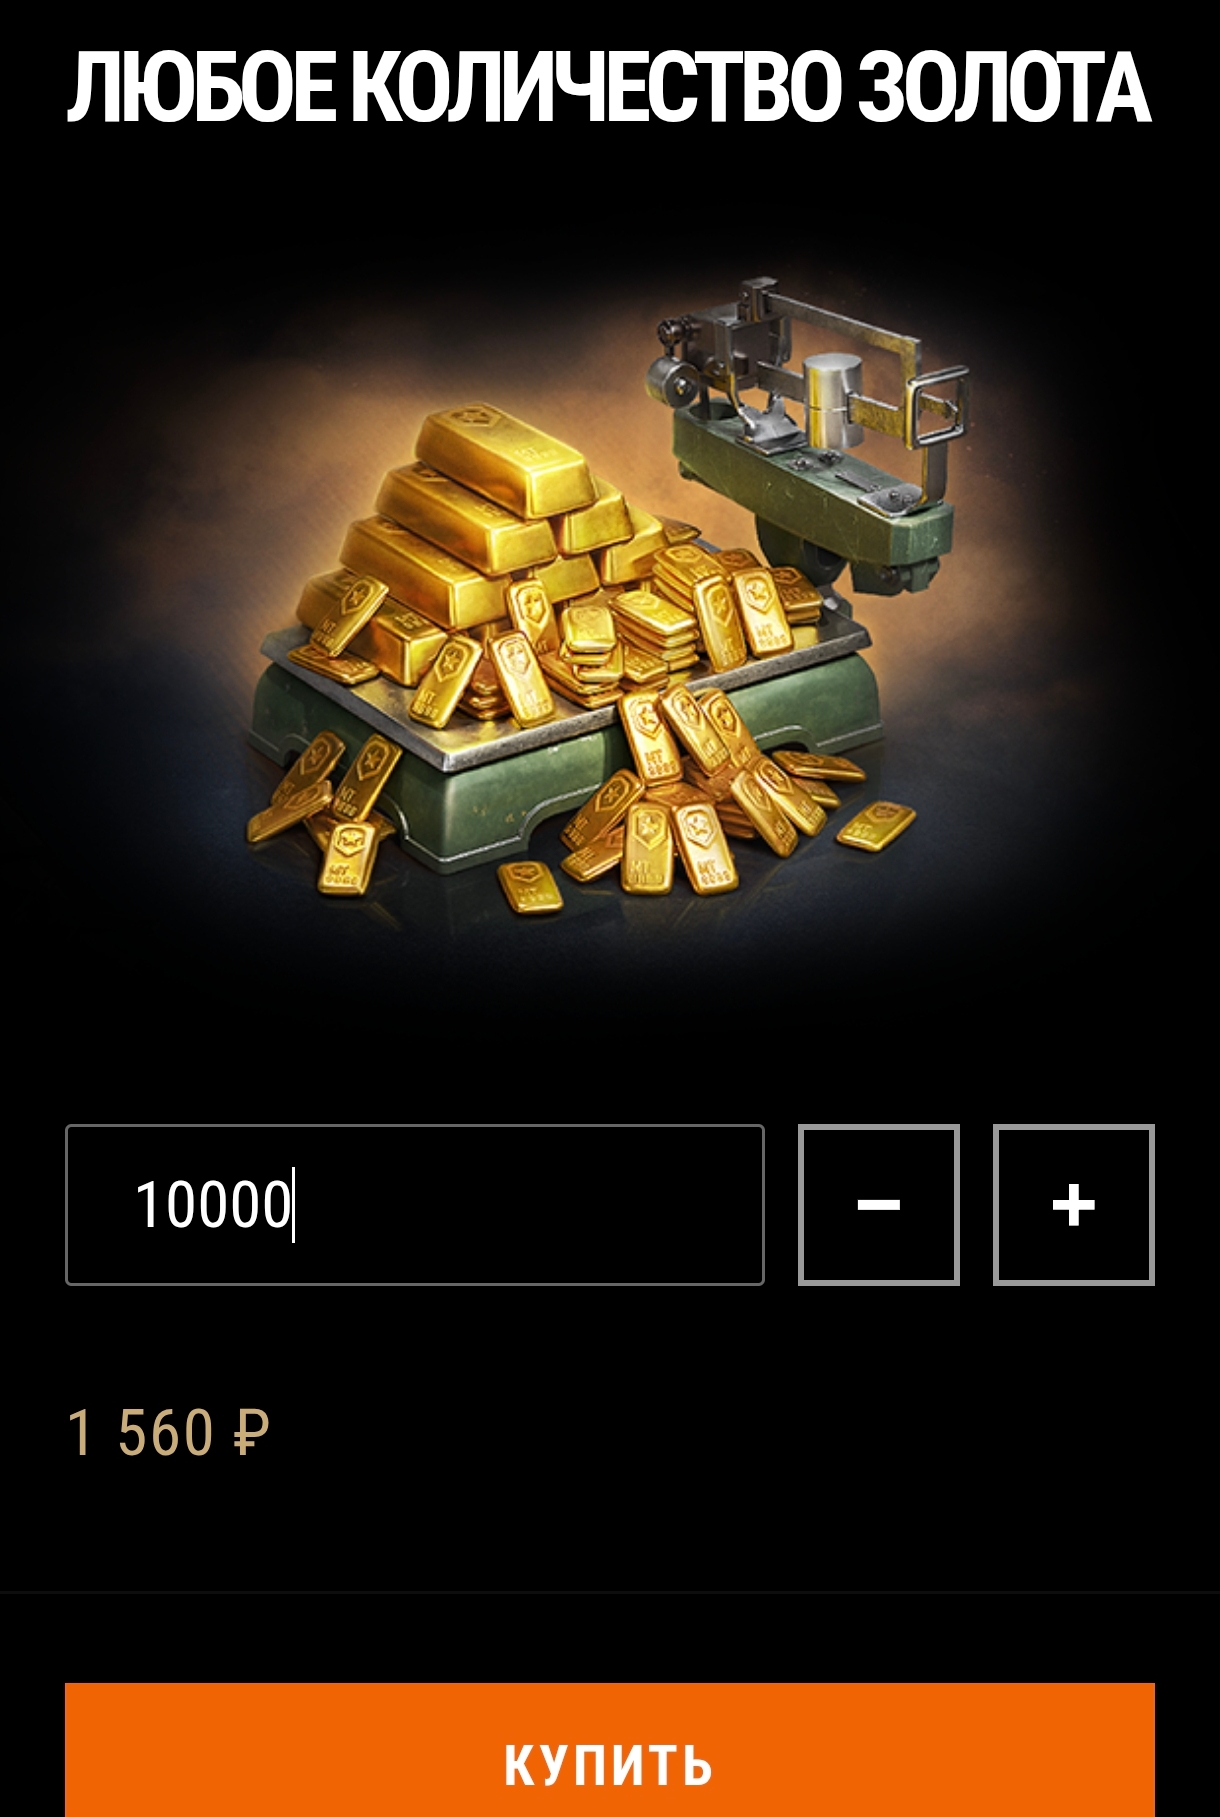Viewport: 1220px width, 1817px height.
Task: Tap the digit 1 in the quantity field
Action: point(146,1204)
